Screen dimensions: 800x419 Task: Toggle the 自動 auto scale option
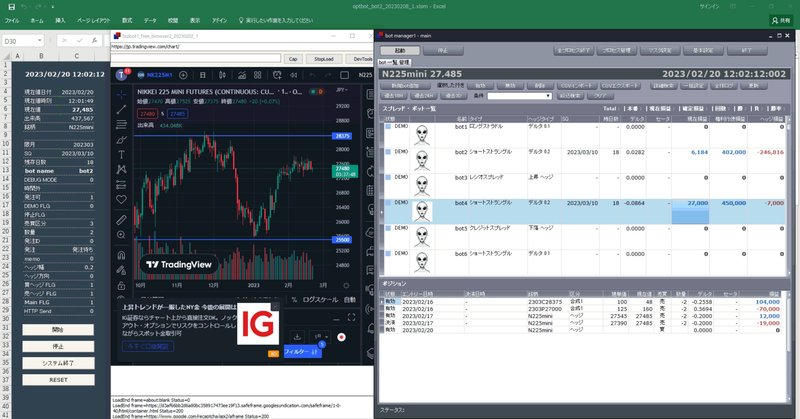[x=350, y=300]
